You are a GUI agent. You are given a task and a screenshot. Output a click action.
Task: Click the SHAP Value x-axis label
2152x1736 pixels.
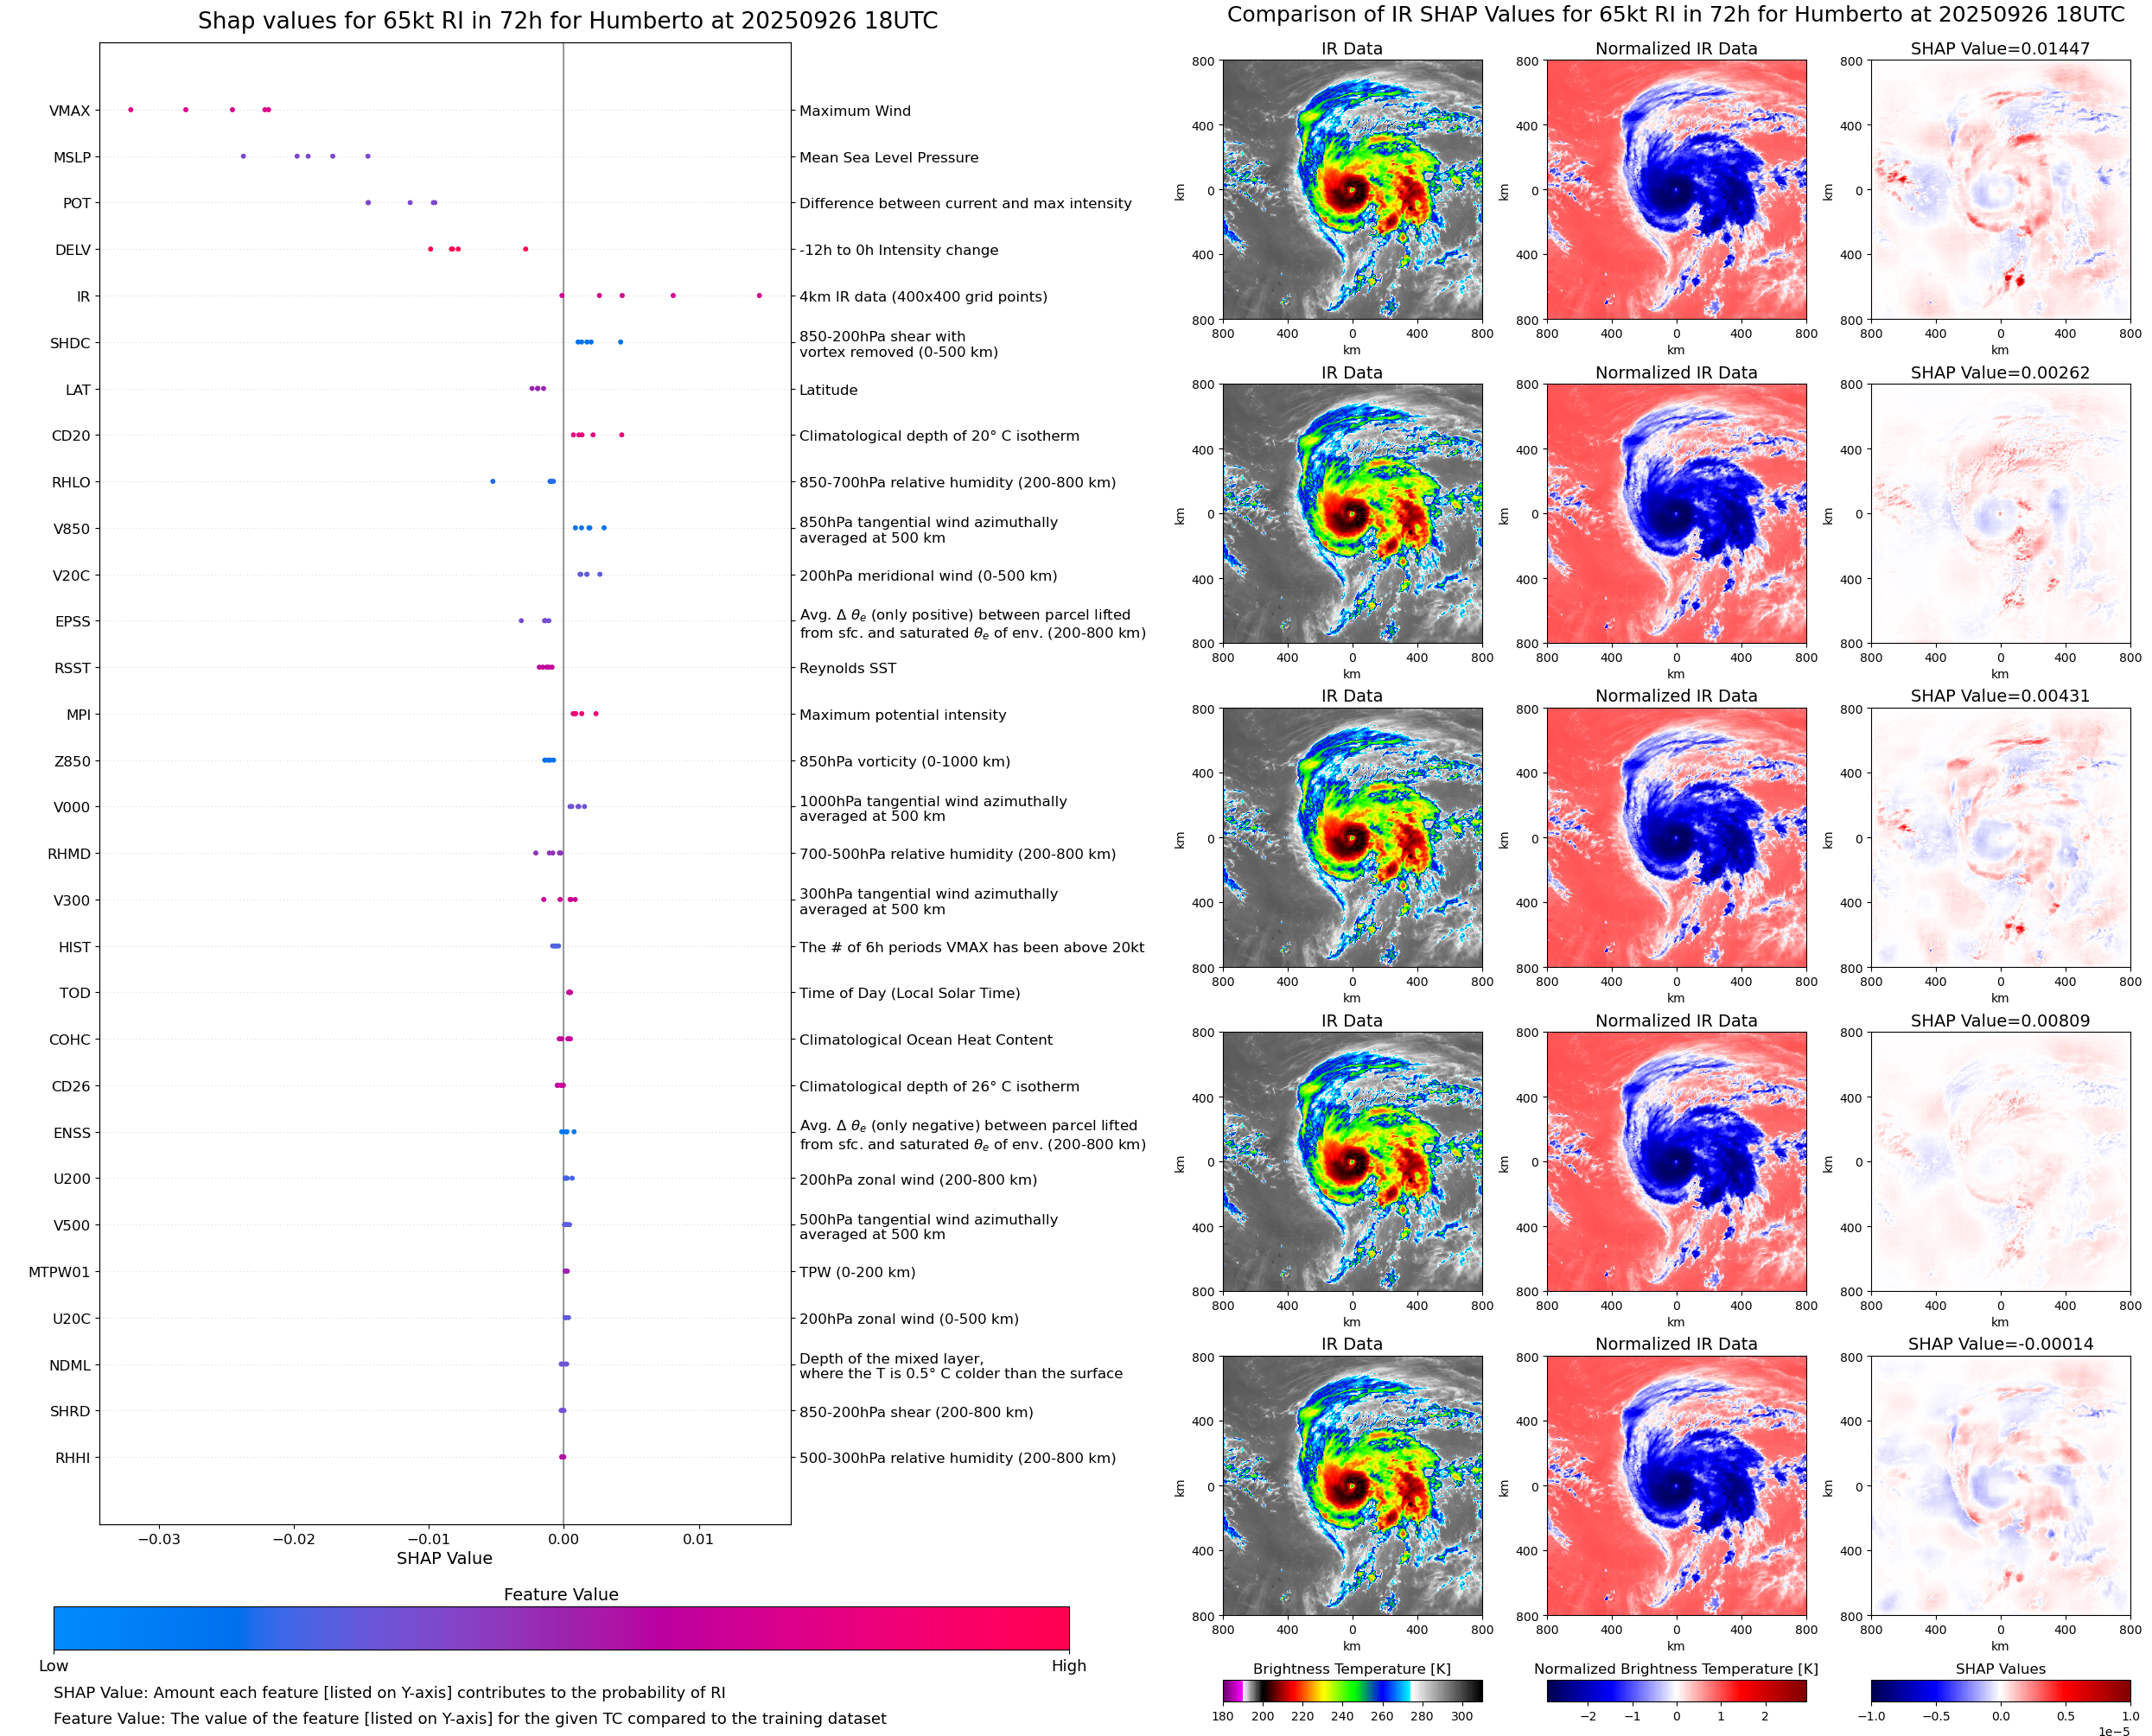coord(444,1558)
